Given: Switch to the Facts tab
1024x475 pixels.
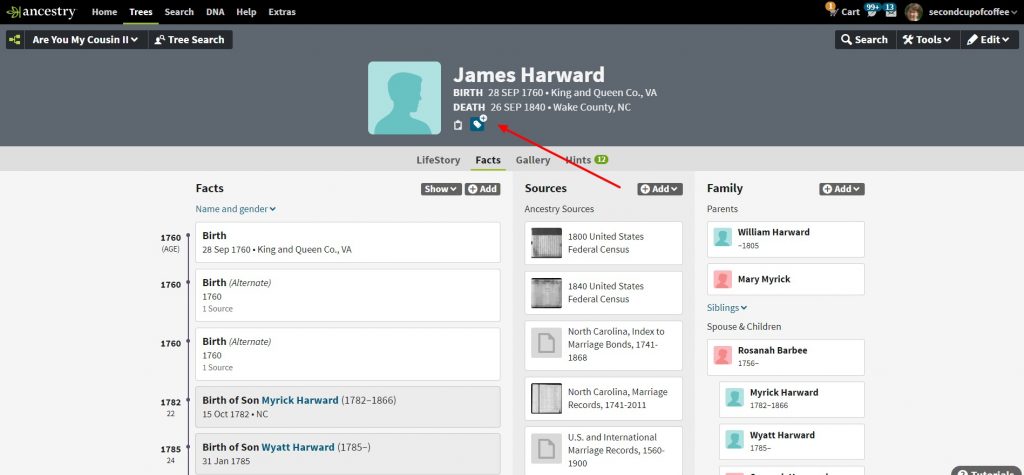Looking at the screenshot, I should (488, 160).
